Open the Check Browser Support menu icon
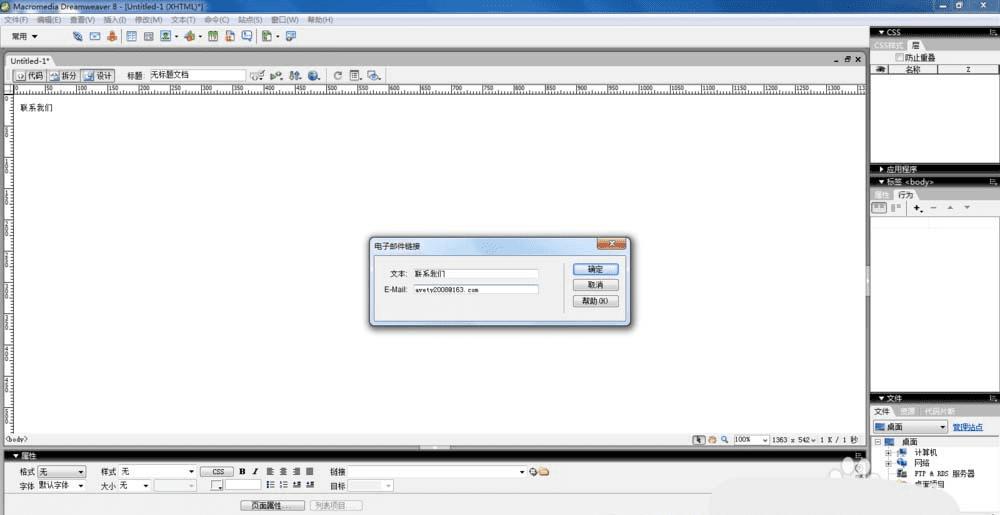Screen dimensions: 1000x515 pos(257,75)
